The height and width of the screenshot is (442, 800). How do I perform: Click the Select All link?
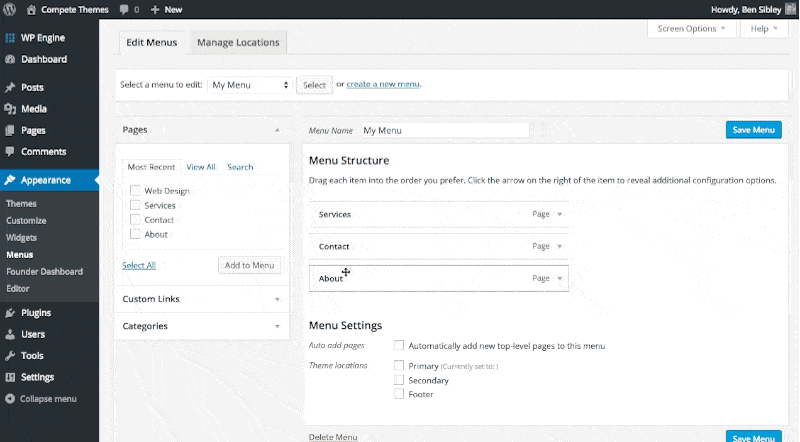(x=139, y=265)
